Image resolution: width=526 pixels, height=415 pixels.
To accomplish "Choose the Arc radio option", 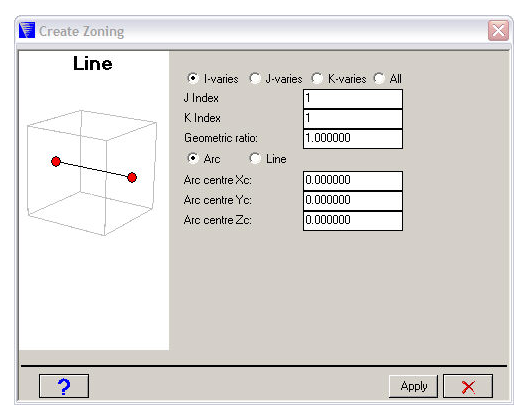I will pos(193,158).
